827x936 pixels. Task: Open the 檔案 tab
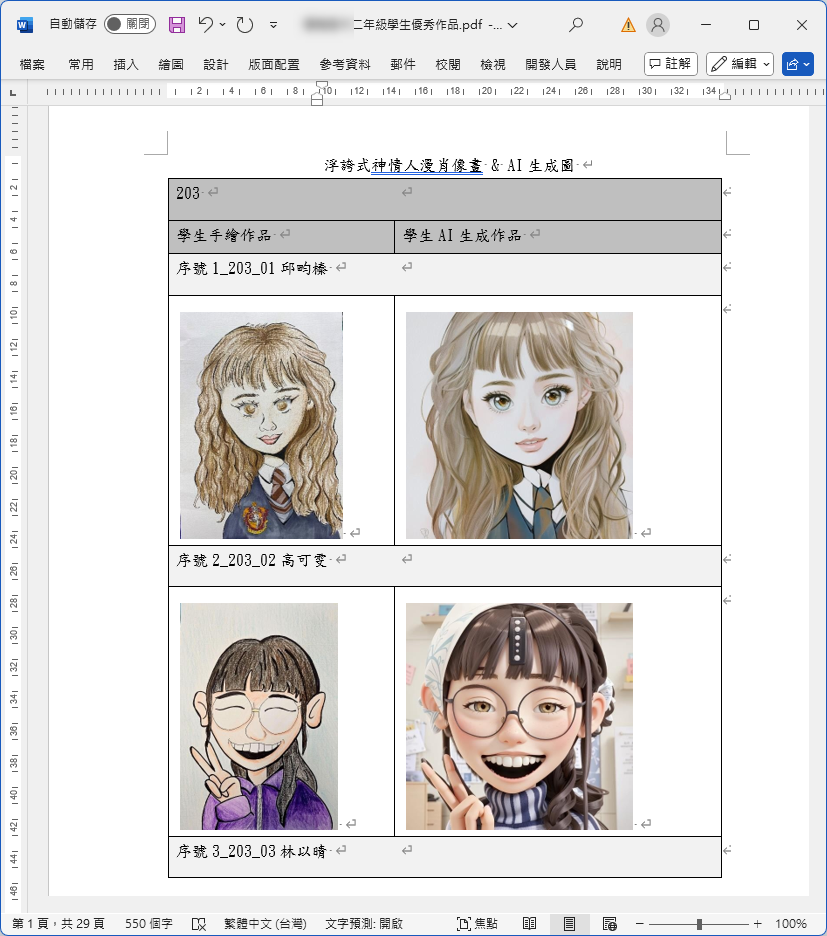pos(32,64)
